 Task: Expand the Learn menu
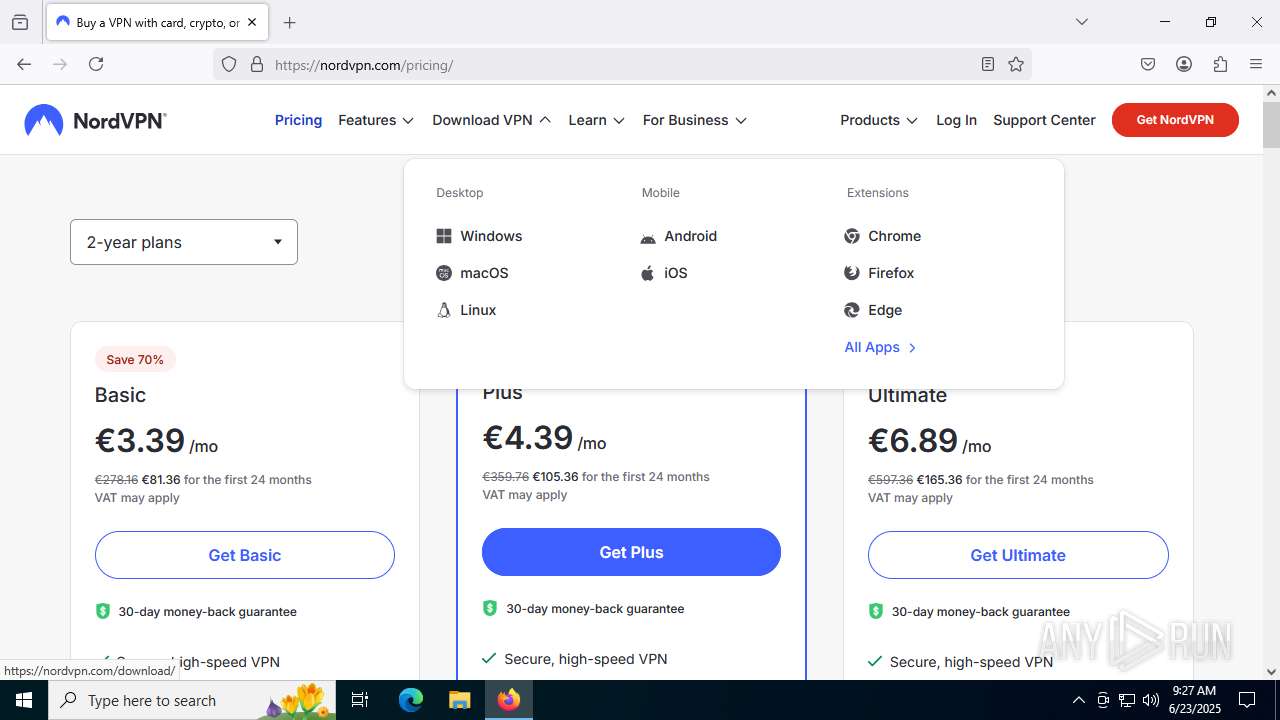pos(597,120)
